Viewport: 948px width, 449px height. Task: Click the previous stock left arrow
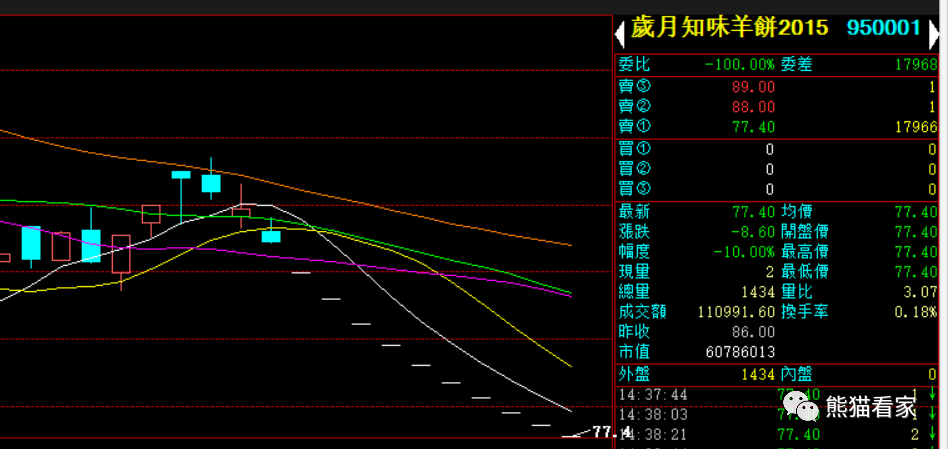(620, 36)
